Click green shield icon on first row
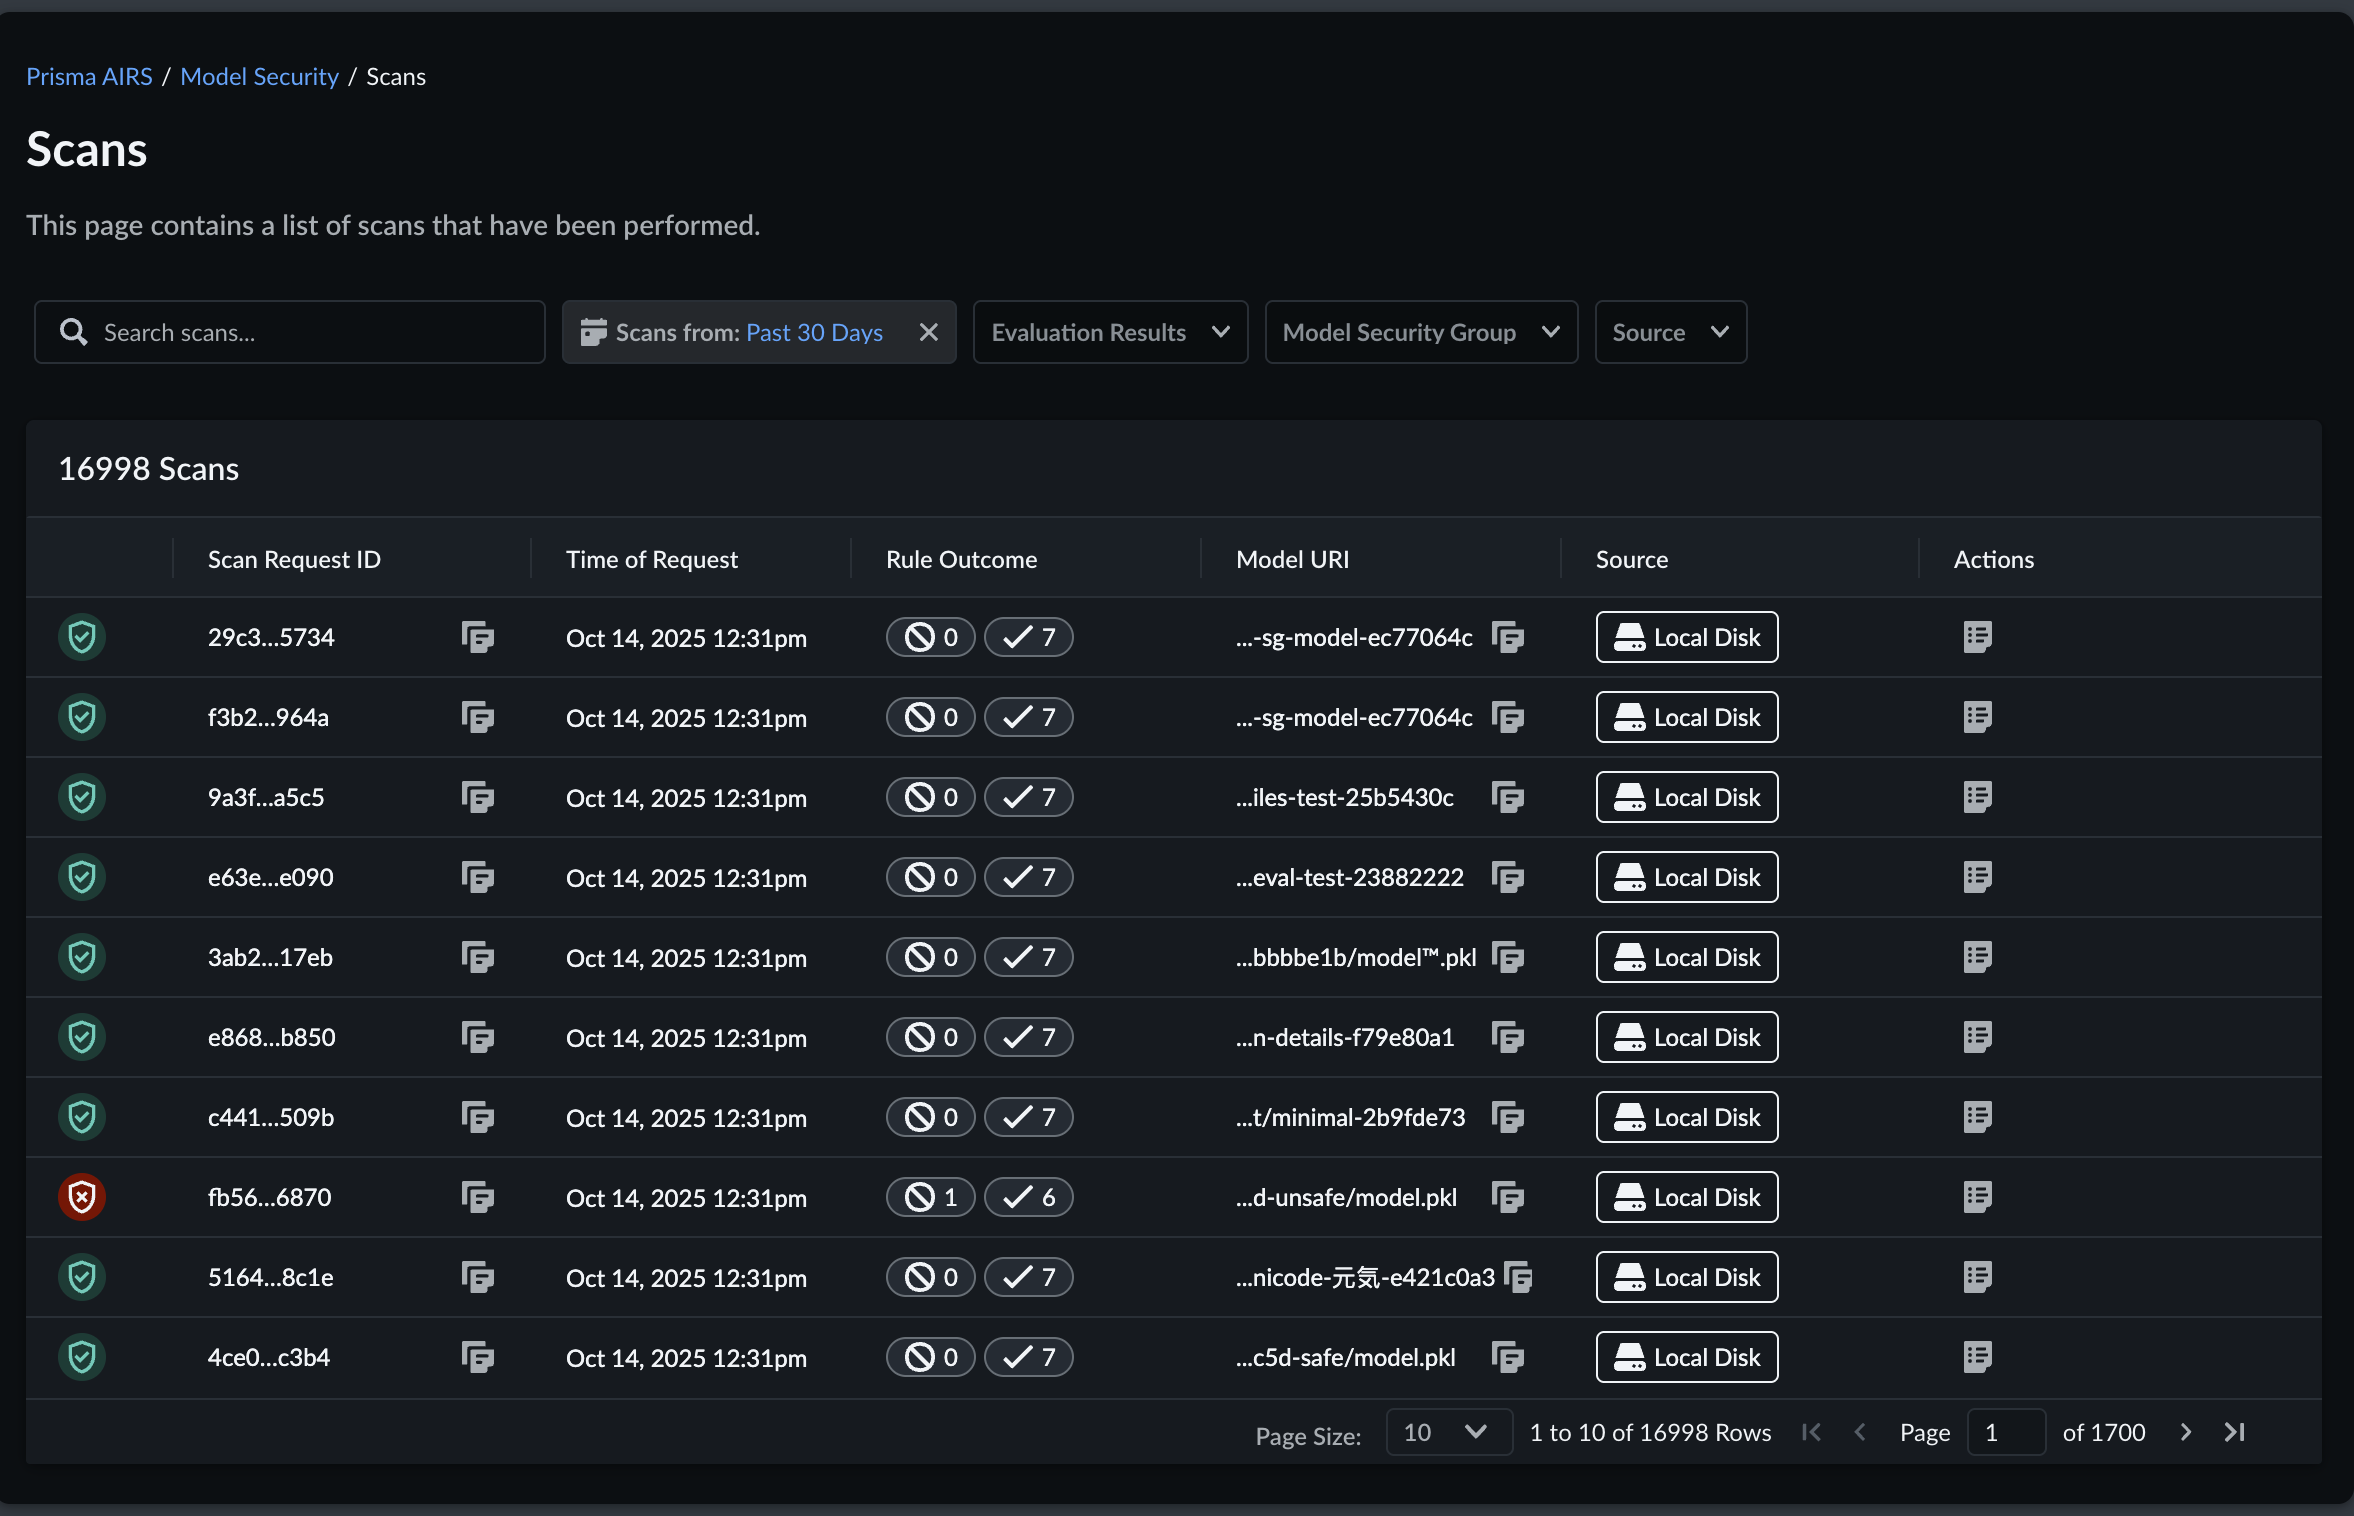 click(x=82, y=637)
